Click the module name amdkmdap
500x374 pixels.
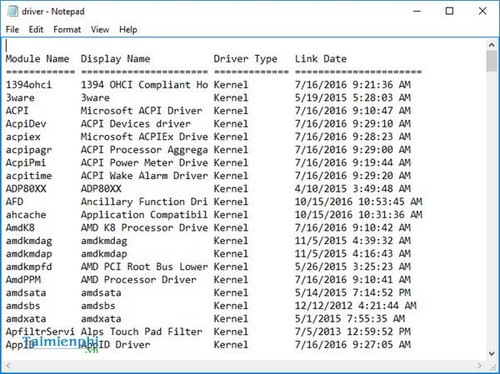(29, 254)
